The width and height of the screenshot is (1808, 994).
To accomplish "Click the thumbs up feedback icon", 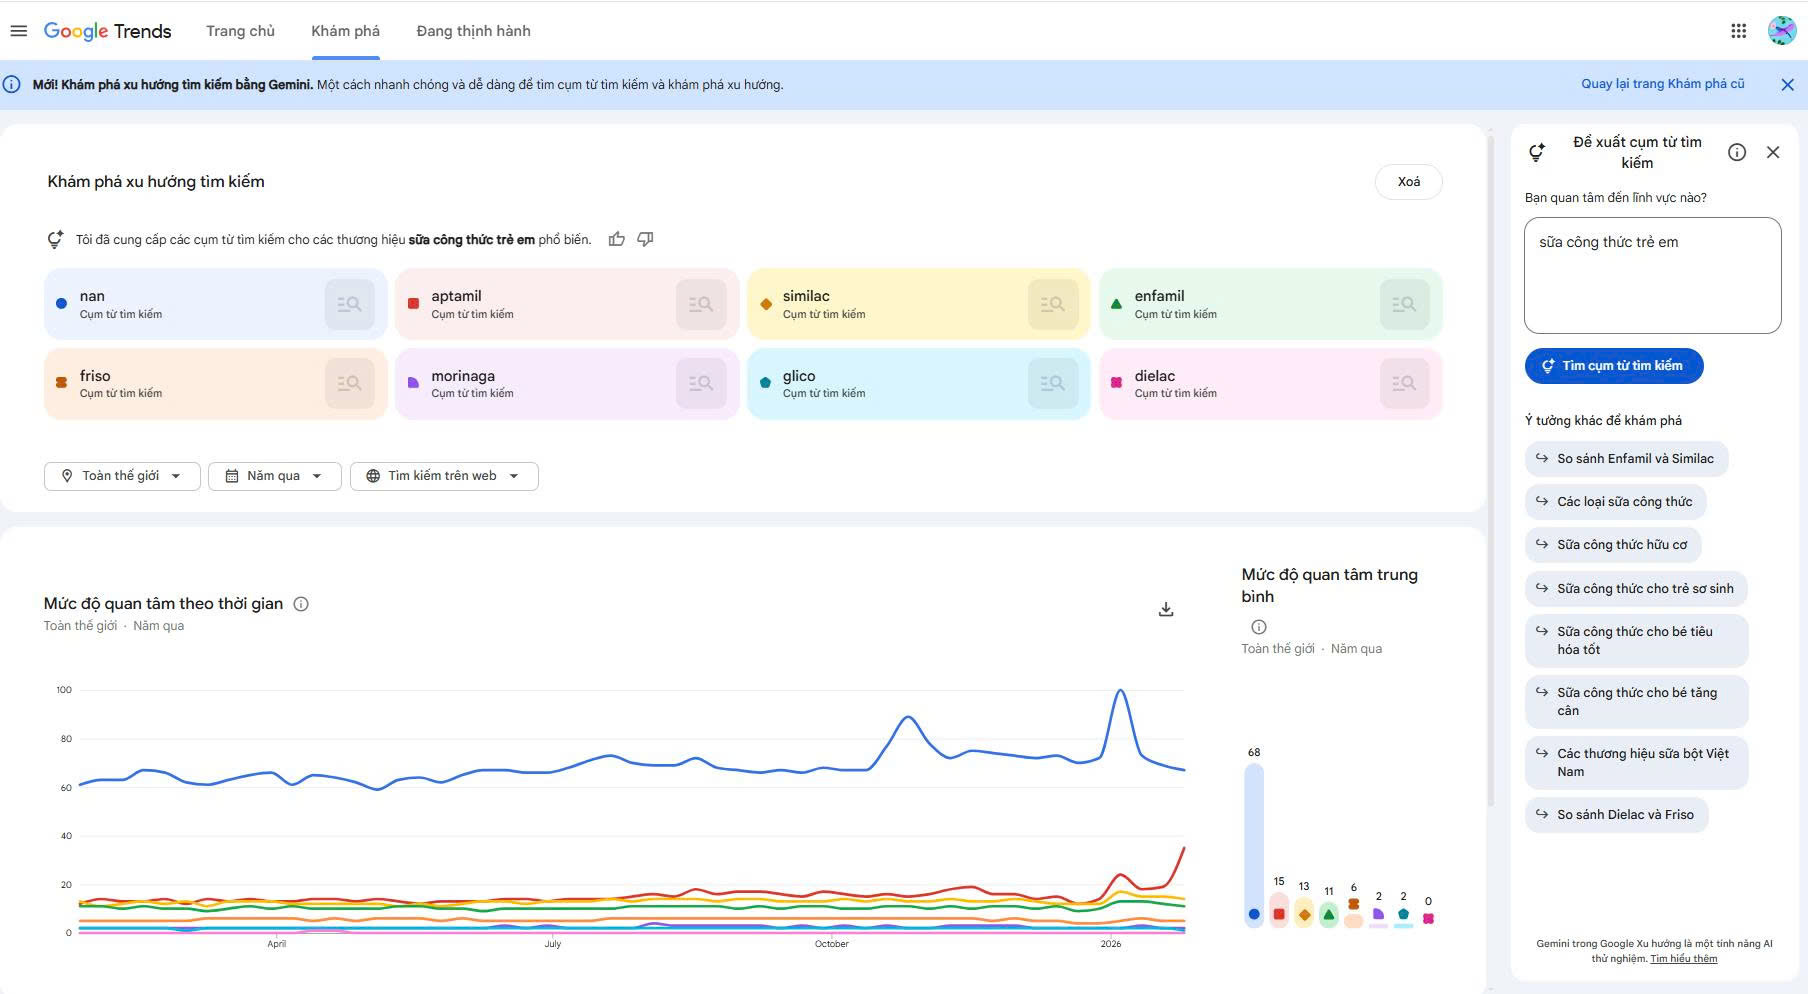I will point(617,239).
